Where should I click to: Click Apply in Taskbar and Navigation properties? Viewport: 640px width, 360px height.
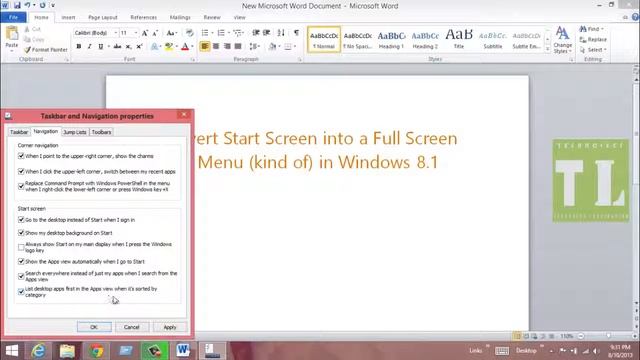(170, 327)
